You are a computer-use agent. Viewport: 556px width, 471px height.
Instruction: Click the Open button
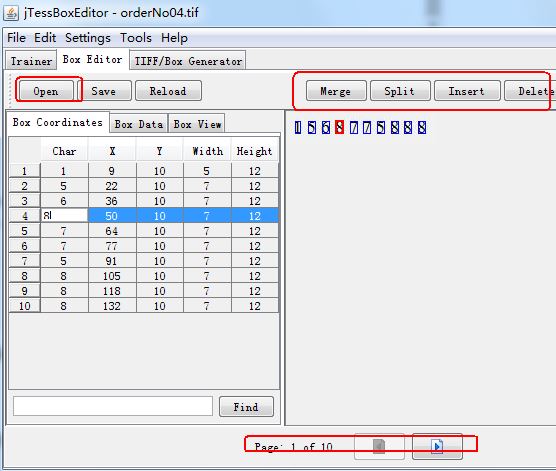tap(46, 91)
